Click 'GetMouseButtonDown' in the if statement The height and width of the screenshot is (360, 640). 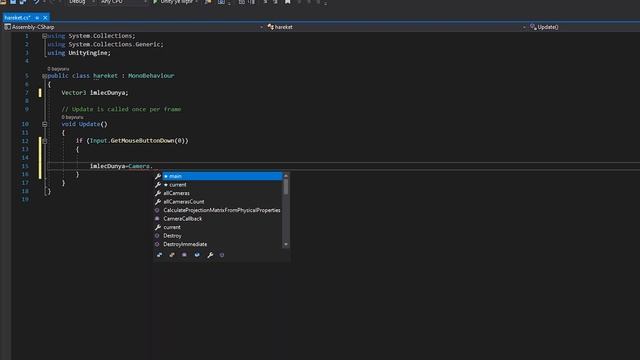tap(142, 141)
